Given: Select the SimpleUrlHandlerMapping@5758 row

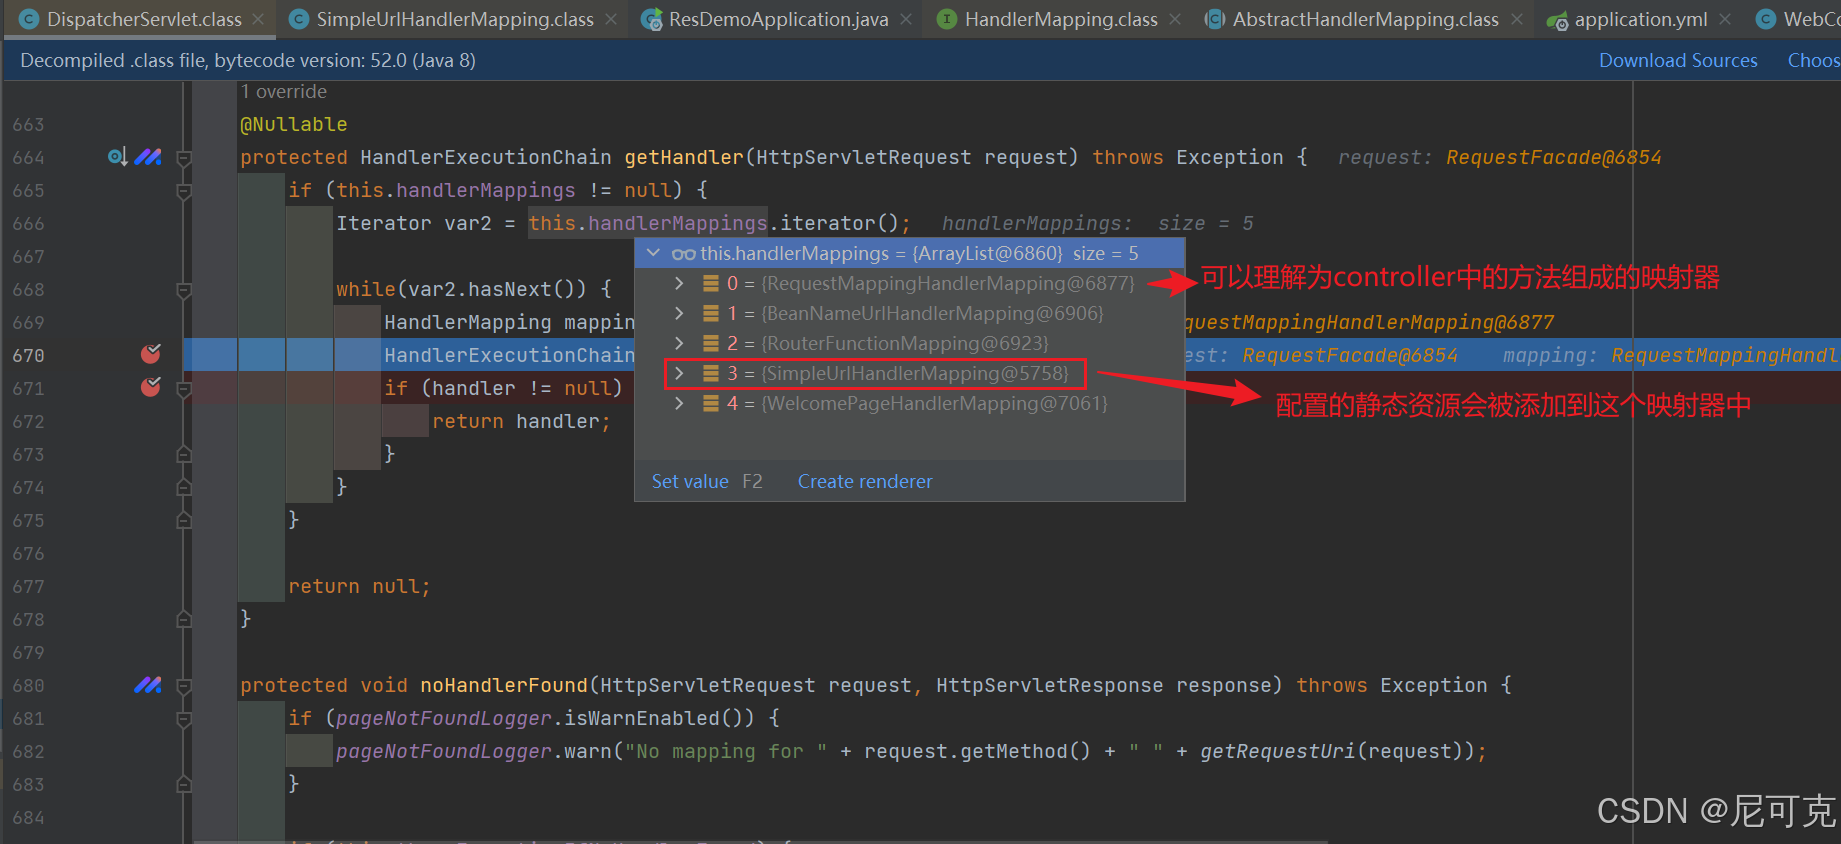Looking at the screenshot, I should (x=909, y=373).
